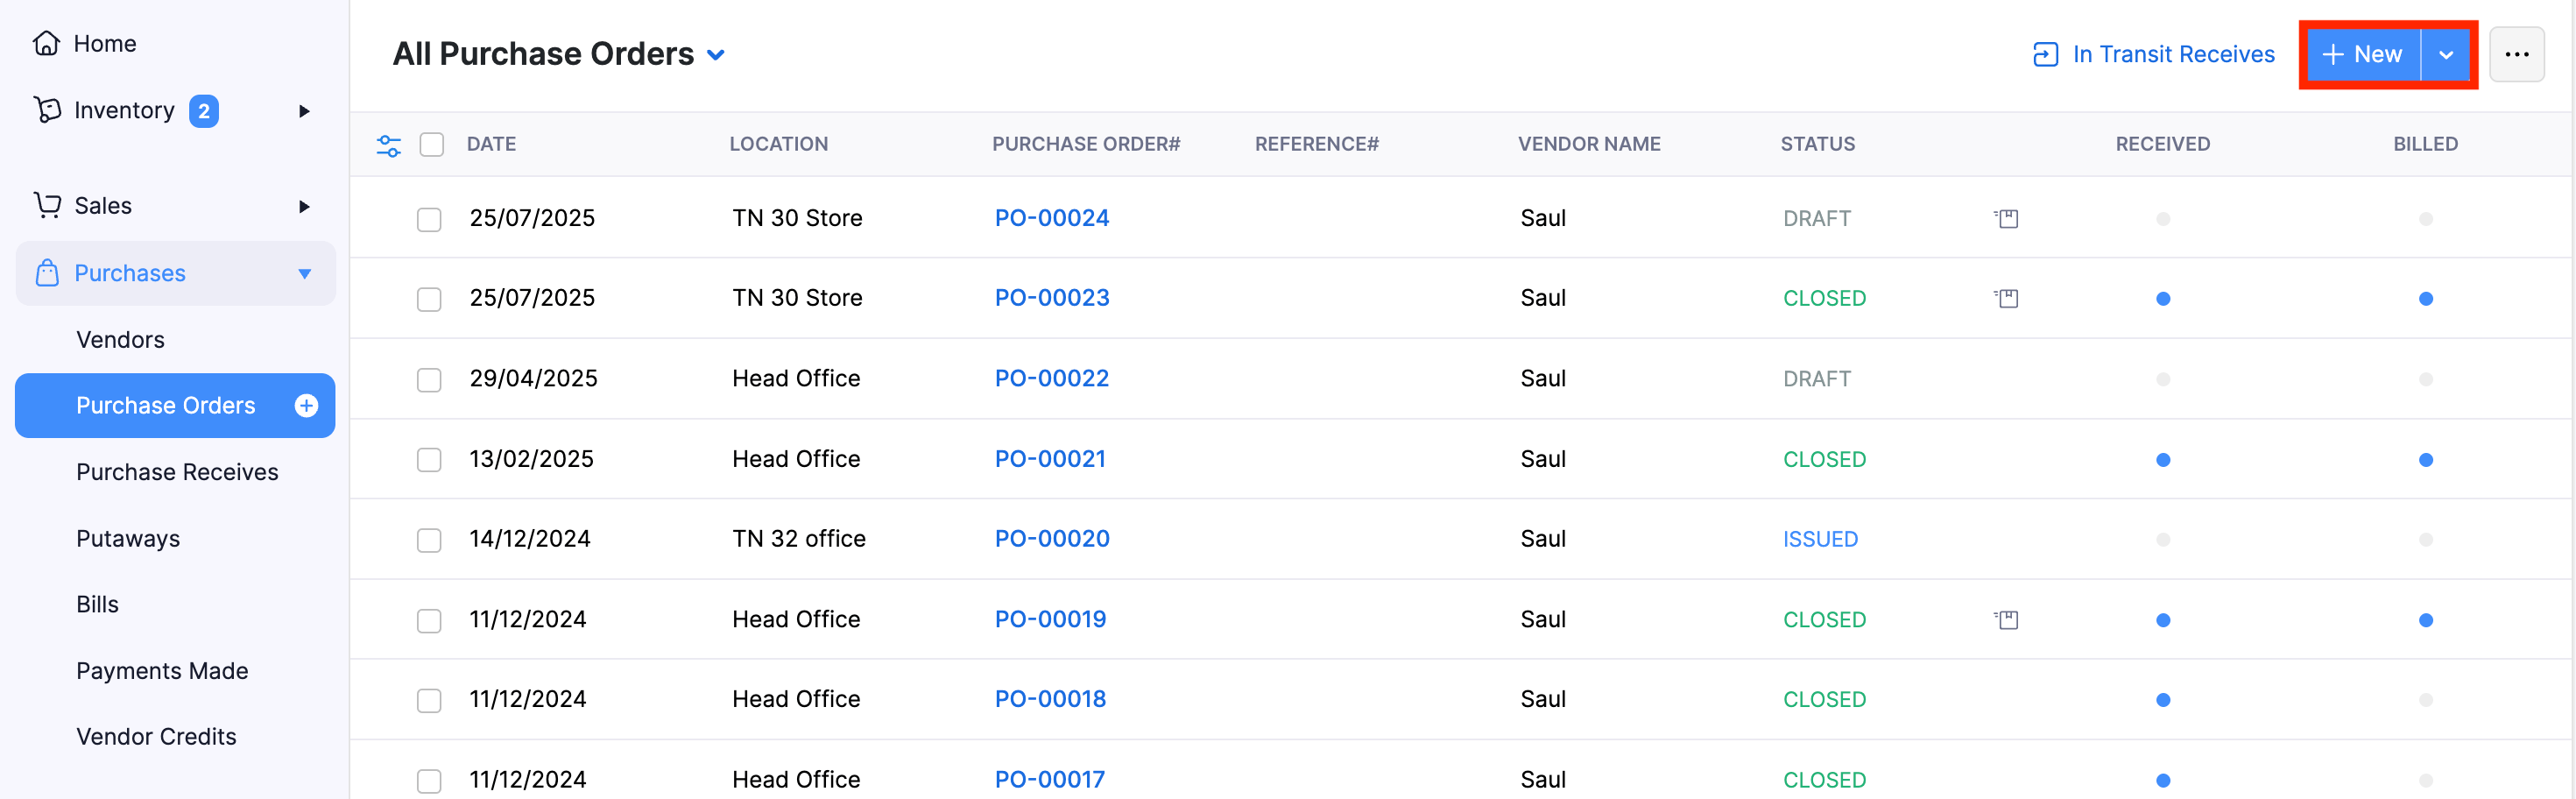
Task: Open purchase order PO-00021 link
Action: click(x=1050, y=459)
